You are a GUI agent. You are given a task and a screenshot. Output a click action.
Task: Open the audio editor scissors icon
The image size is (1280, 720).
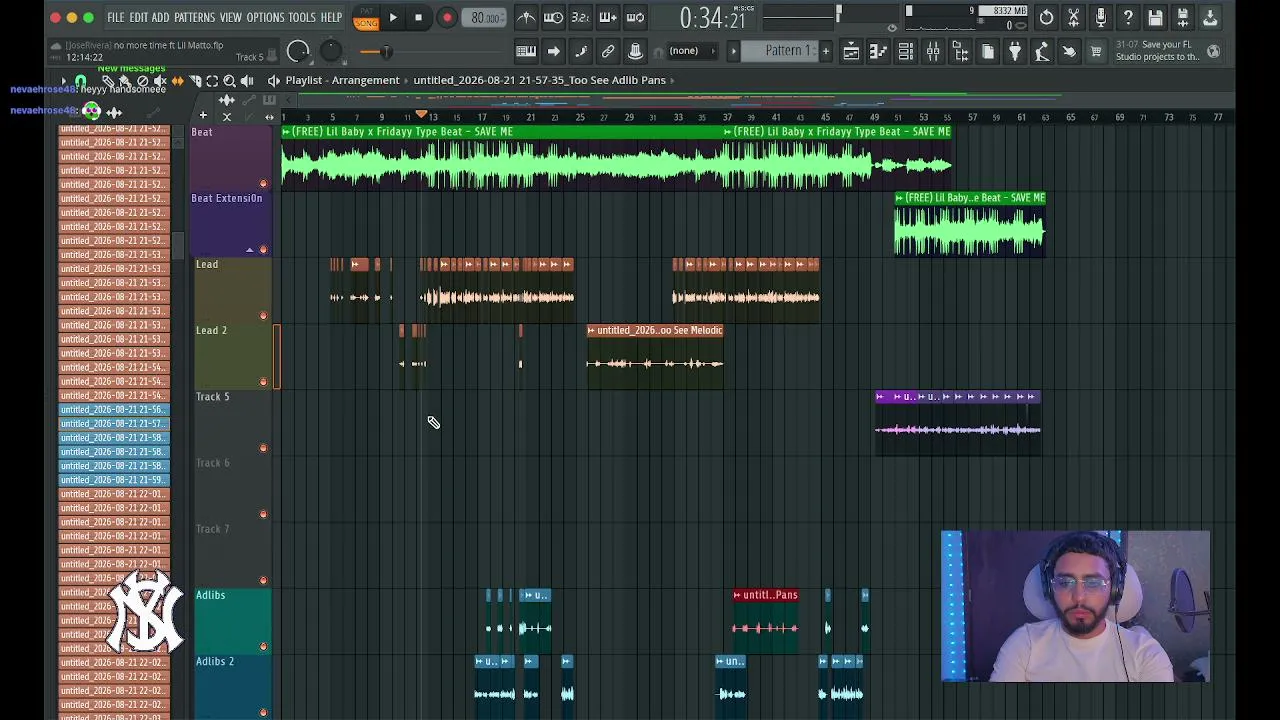coord(1074,18)
